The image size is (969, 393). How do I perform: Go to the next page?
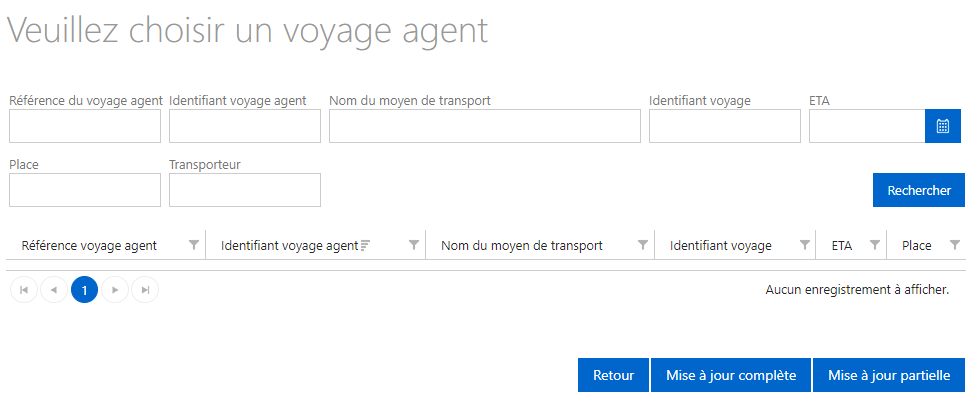(115, 290)
